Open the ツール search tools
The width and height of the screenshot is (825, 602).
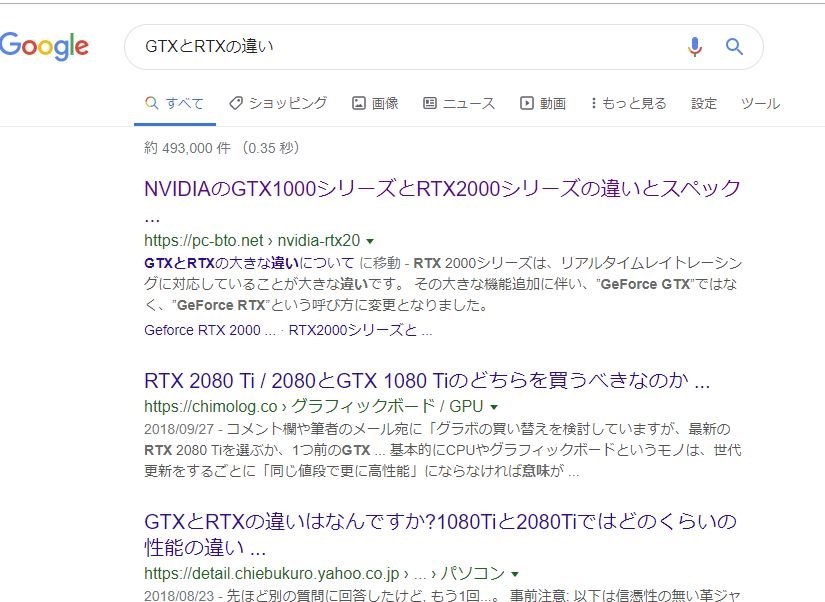[760, 103]
